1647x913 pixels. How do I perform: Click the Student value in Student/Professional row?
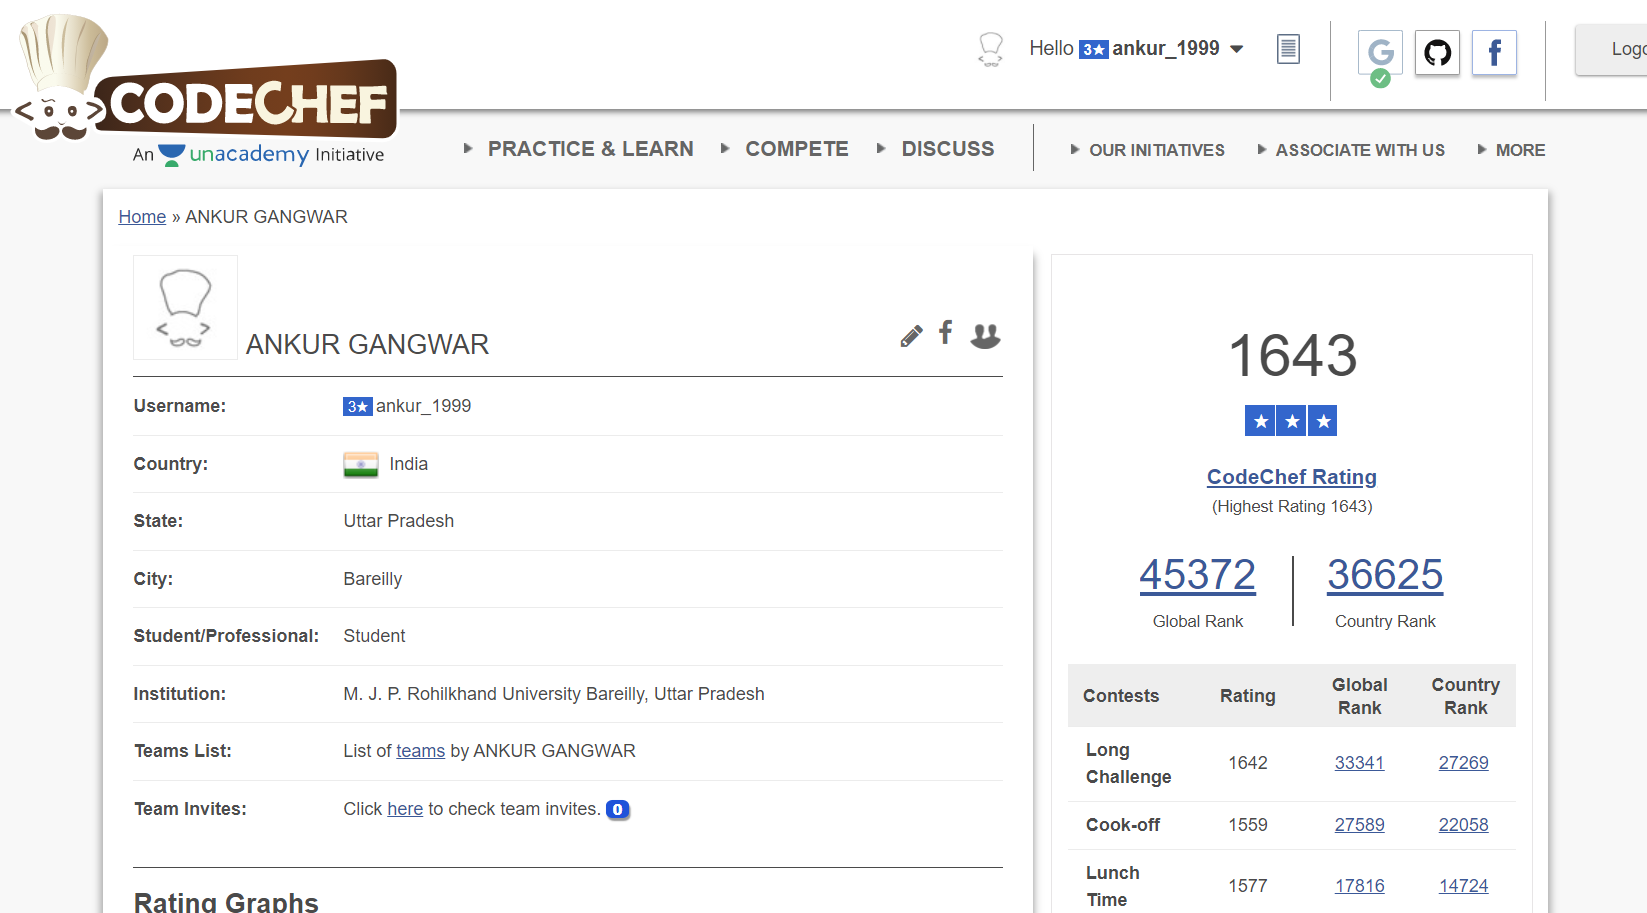pos(374,636)
